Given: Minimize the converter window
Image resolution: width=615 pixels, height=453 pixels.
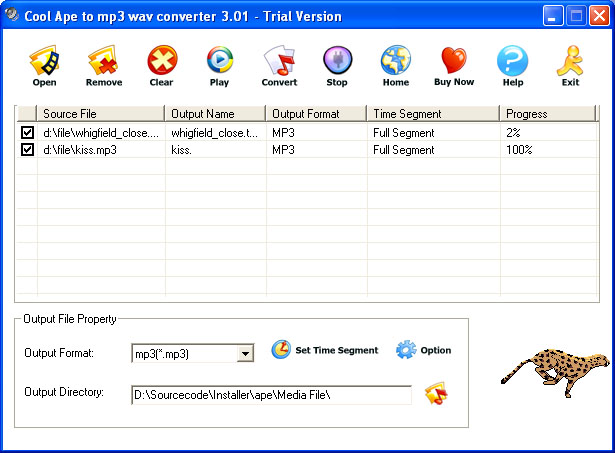Looking at the screenshot, I should (553, 16).
